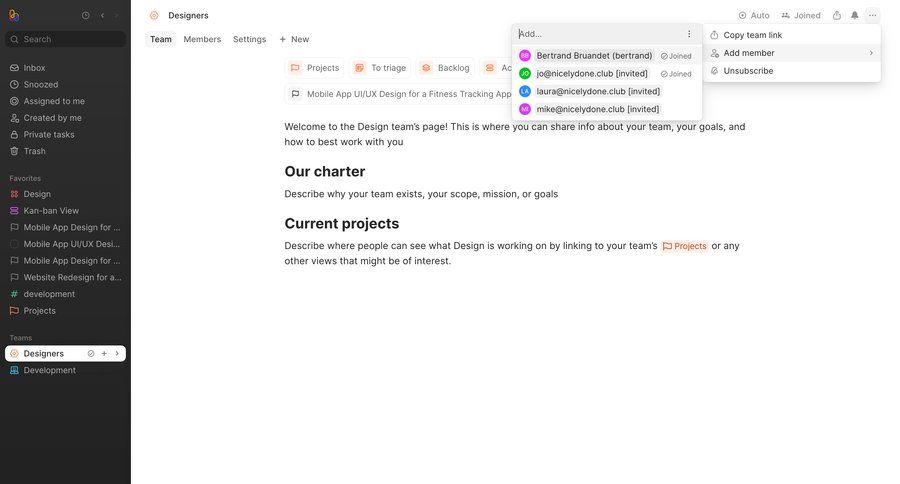Open the recent history clock icon
Screen dimensions: 900x484
[x=86, y=16]
